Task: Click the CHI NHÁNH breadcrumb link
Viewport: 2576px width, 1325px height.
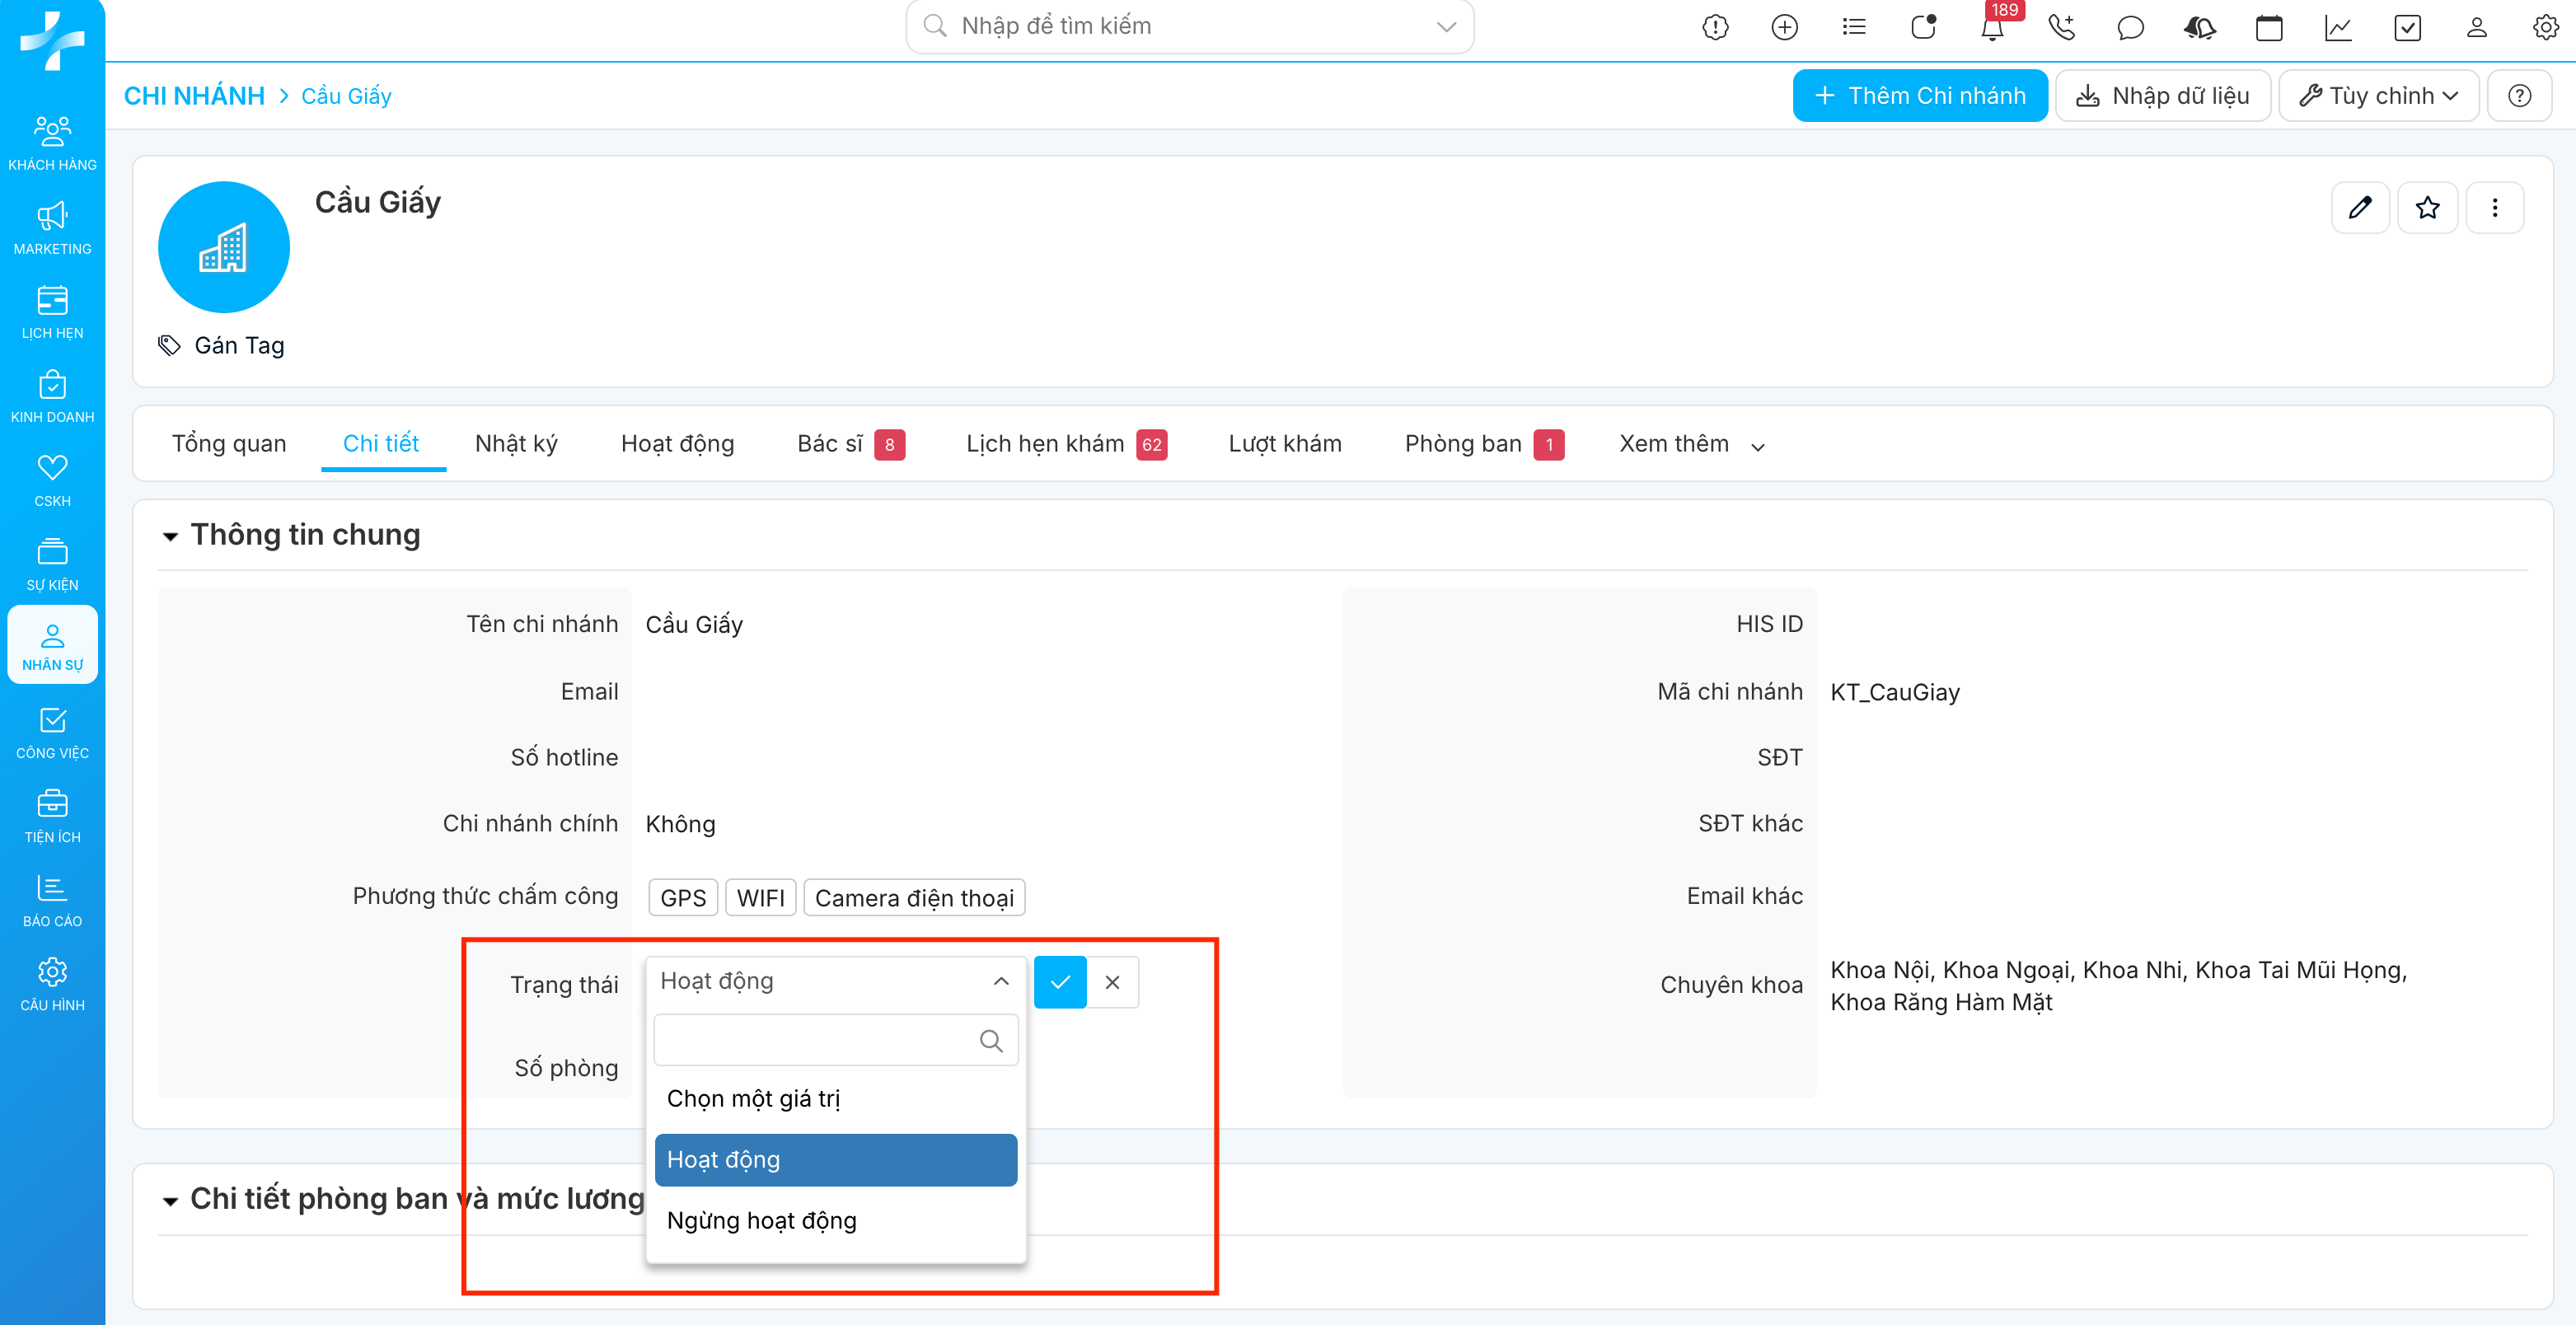Action: (194, 95)
